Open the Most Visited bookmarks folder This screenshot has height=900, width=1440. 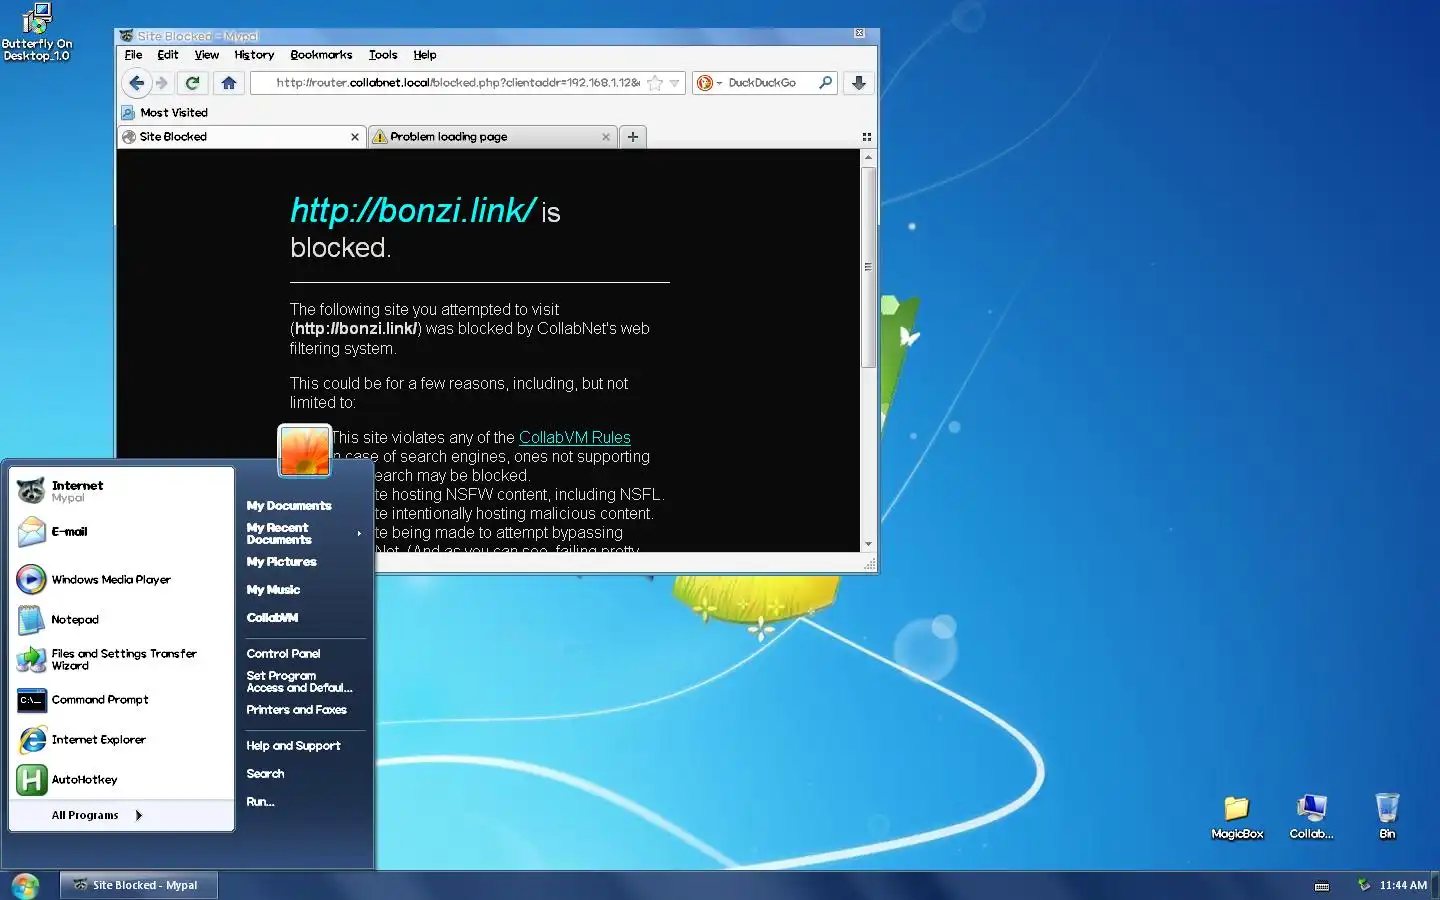(165, 113)
